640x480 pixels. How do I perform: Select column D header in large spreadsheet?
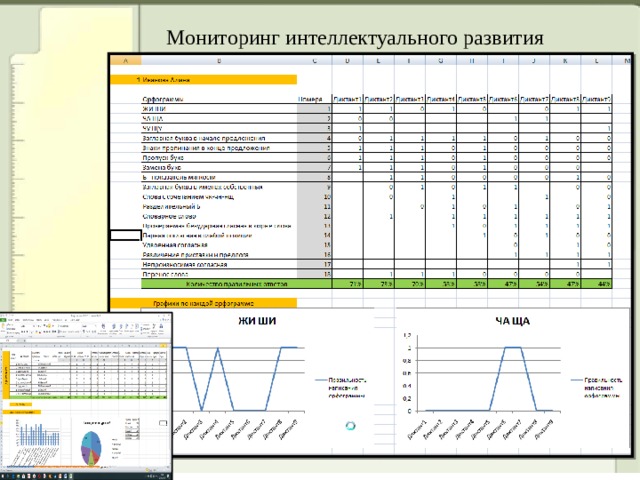tap(347, 61)
